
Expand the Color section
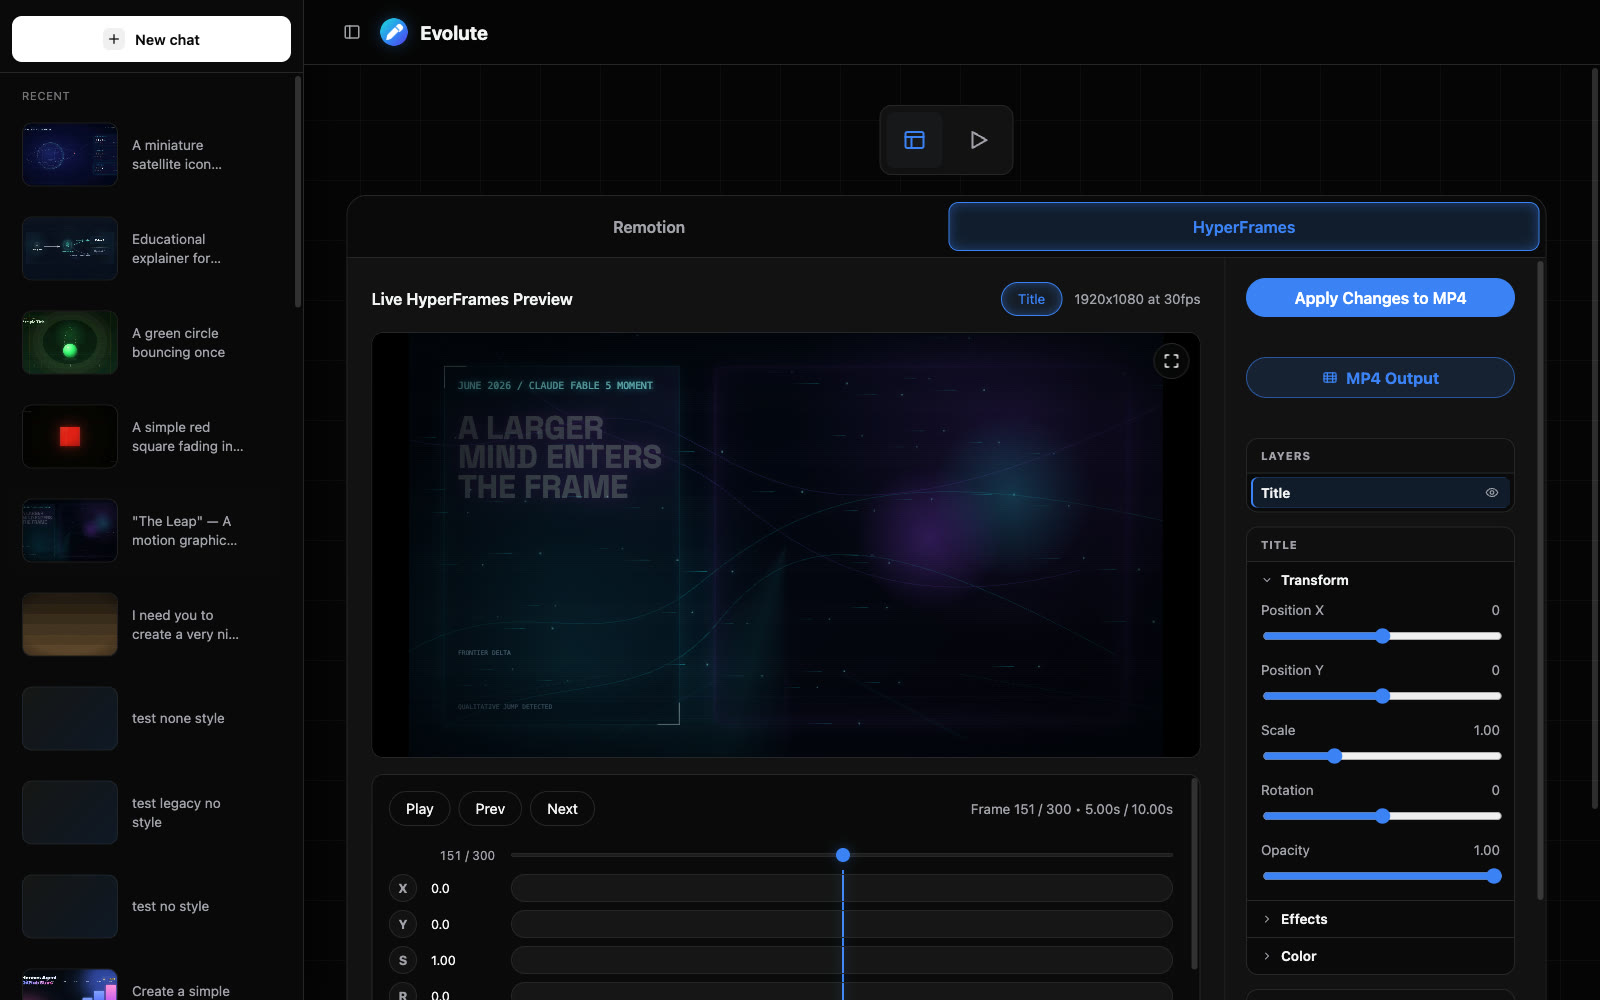(x=1380, y=956)
